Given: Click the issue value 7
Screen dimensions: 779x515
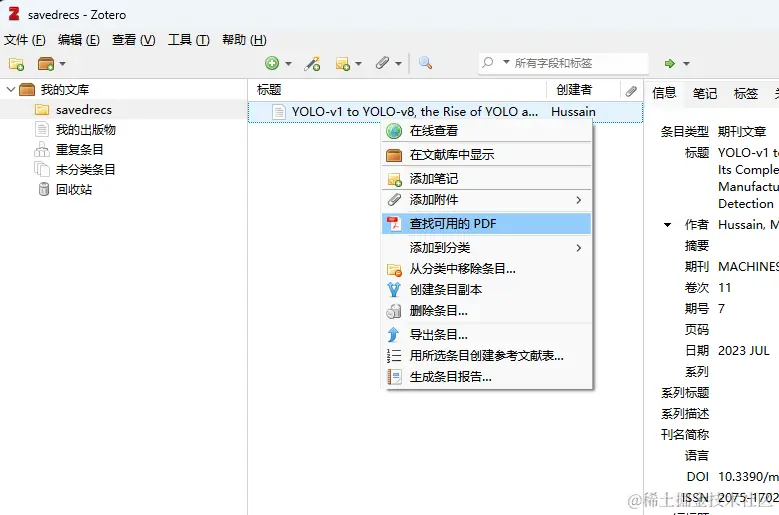Looking at the screenshot, I should [x=721, y=309].
